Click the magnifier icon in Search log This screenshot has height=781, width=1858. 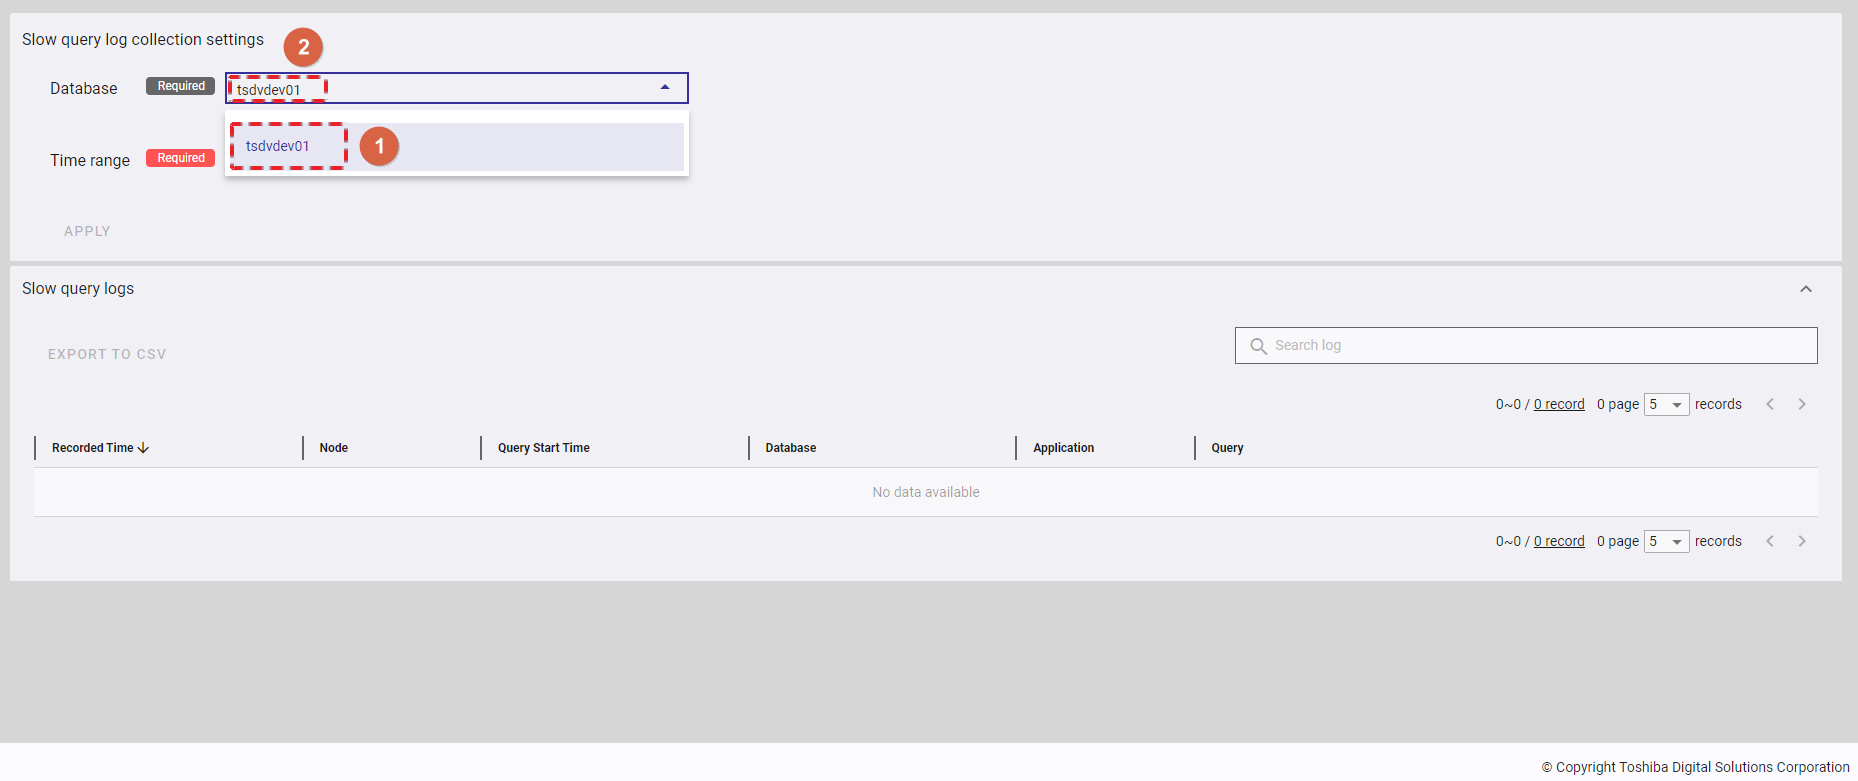(x=1258, y=346)
